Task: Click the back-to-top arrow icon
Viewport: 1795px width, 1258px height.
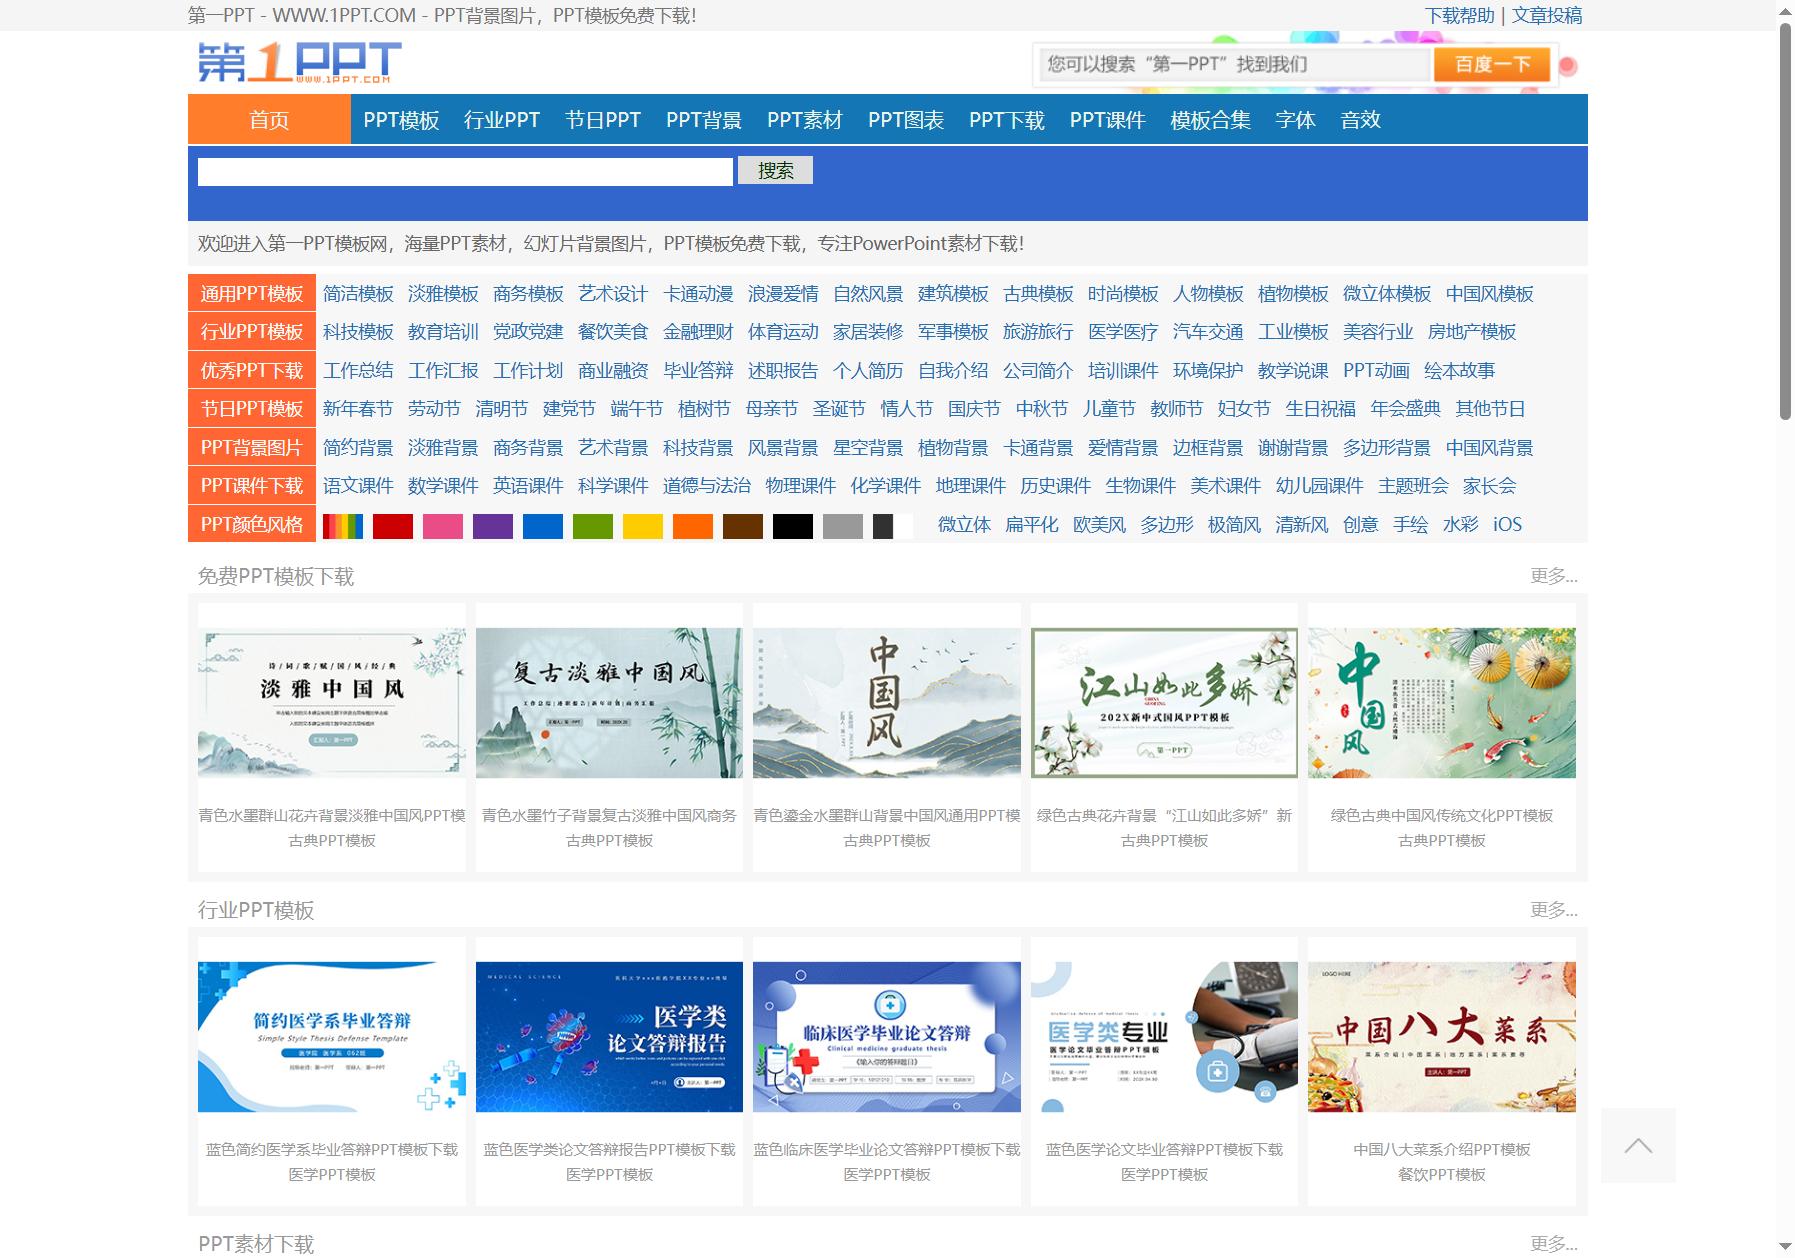Action: pos(1638,1145)
